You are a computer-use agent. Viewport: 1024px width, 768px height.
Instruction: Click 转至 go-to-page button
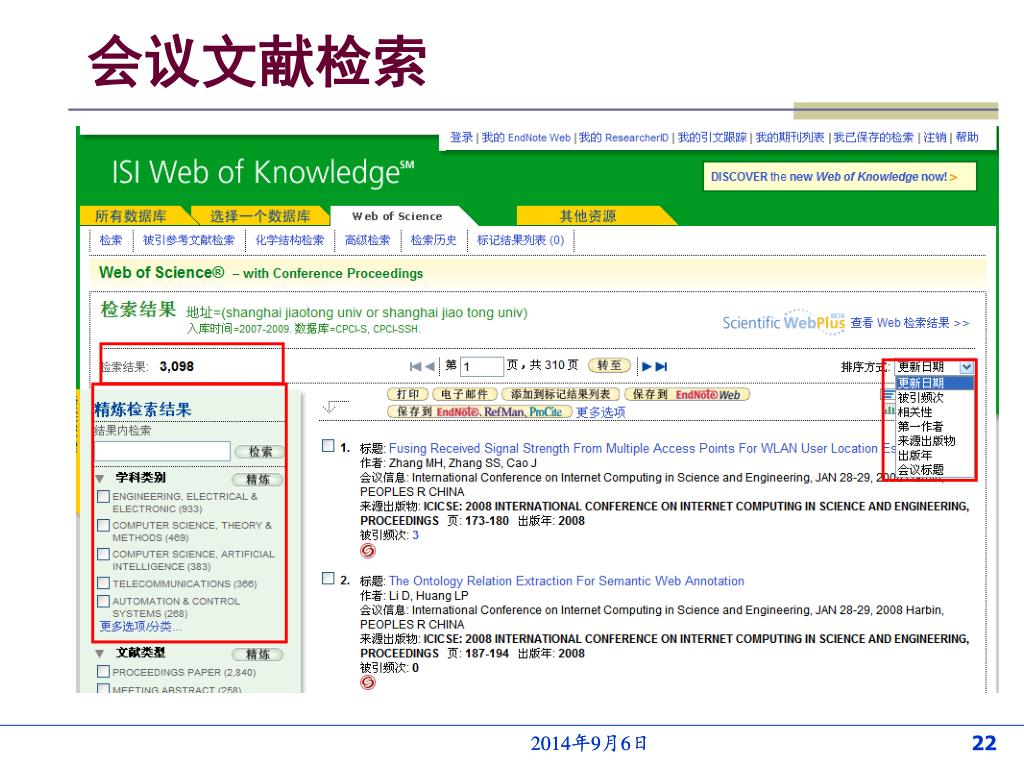(609, 365)
